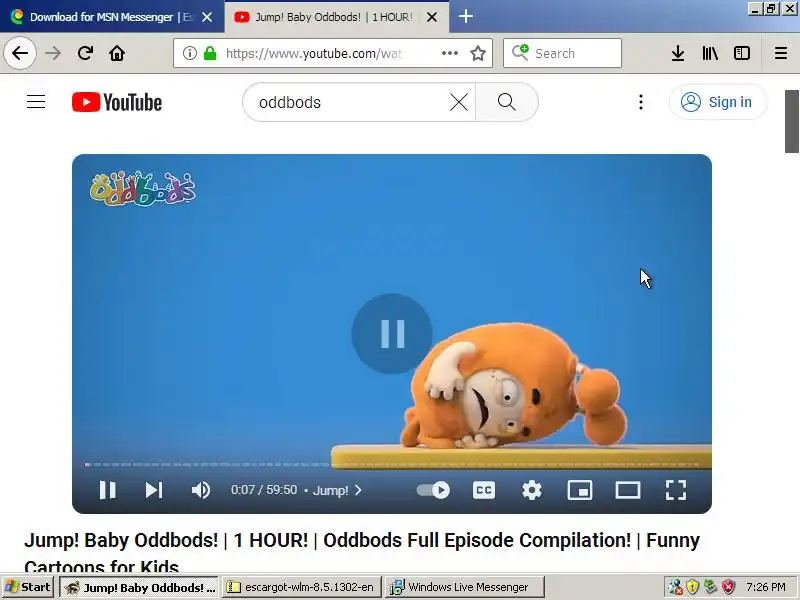
Task: Reload the current page
Action: coord(85,53)
